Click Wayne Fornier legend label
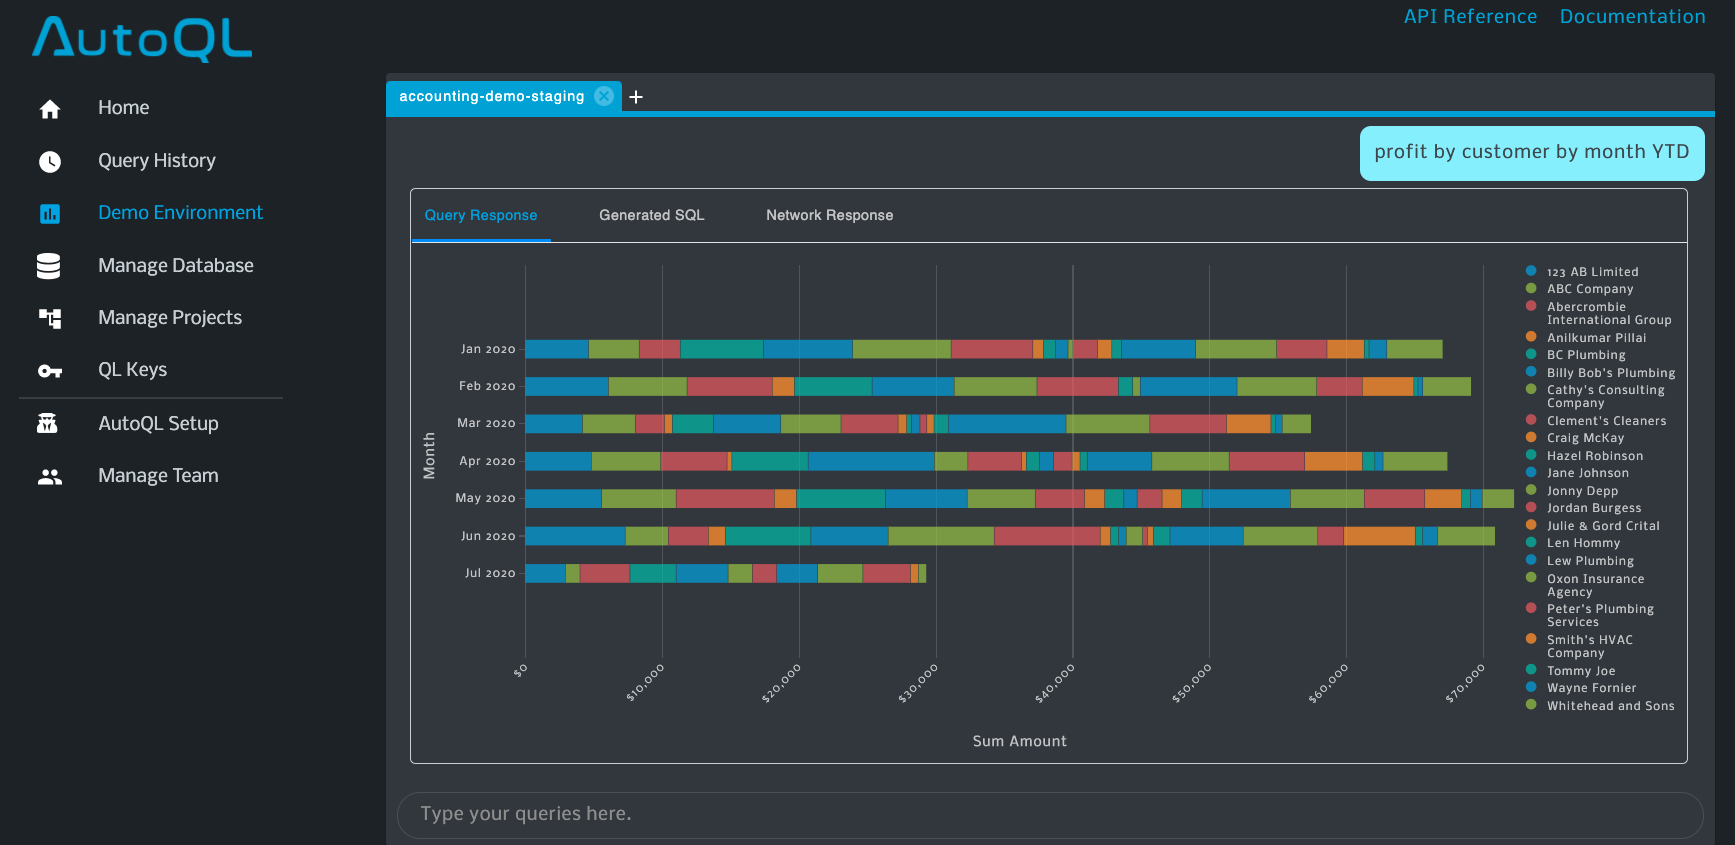This screenshot has width=1735, height=845. [x=1592, y=688]
